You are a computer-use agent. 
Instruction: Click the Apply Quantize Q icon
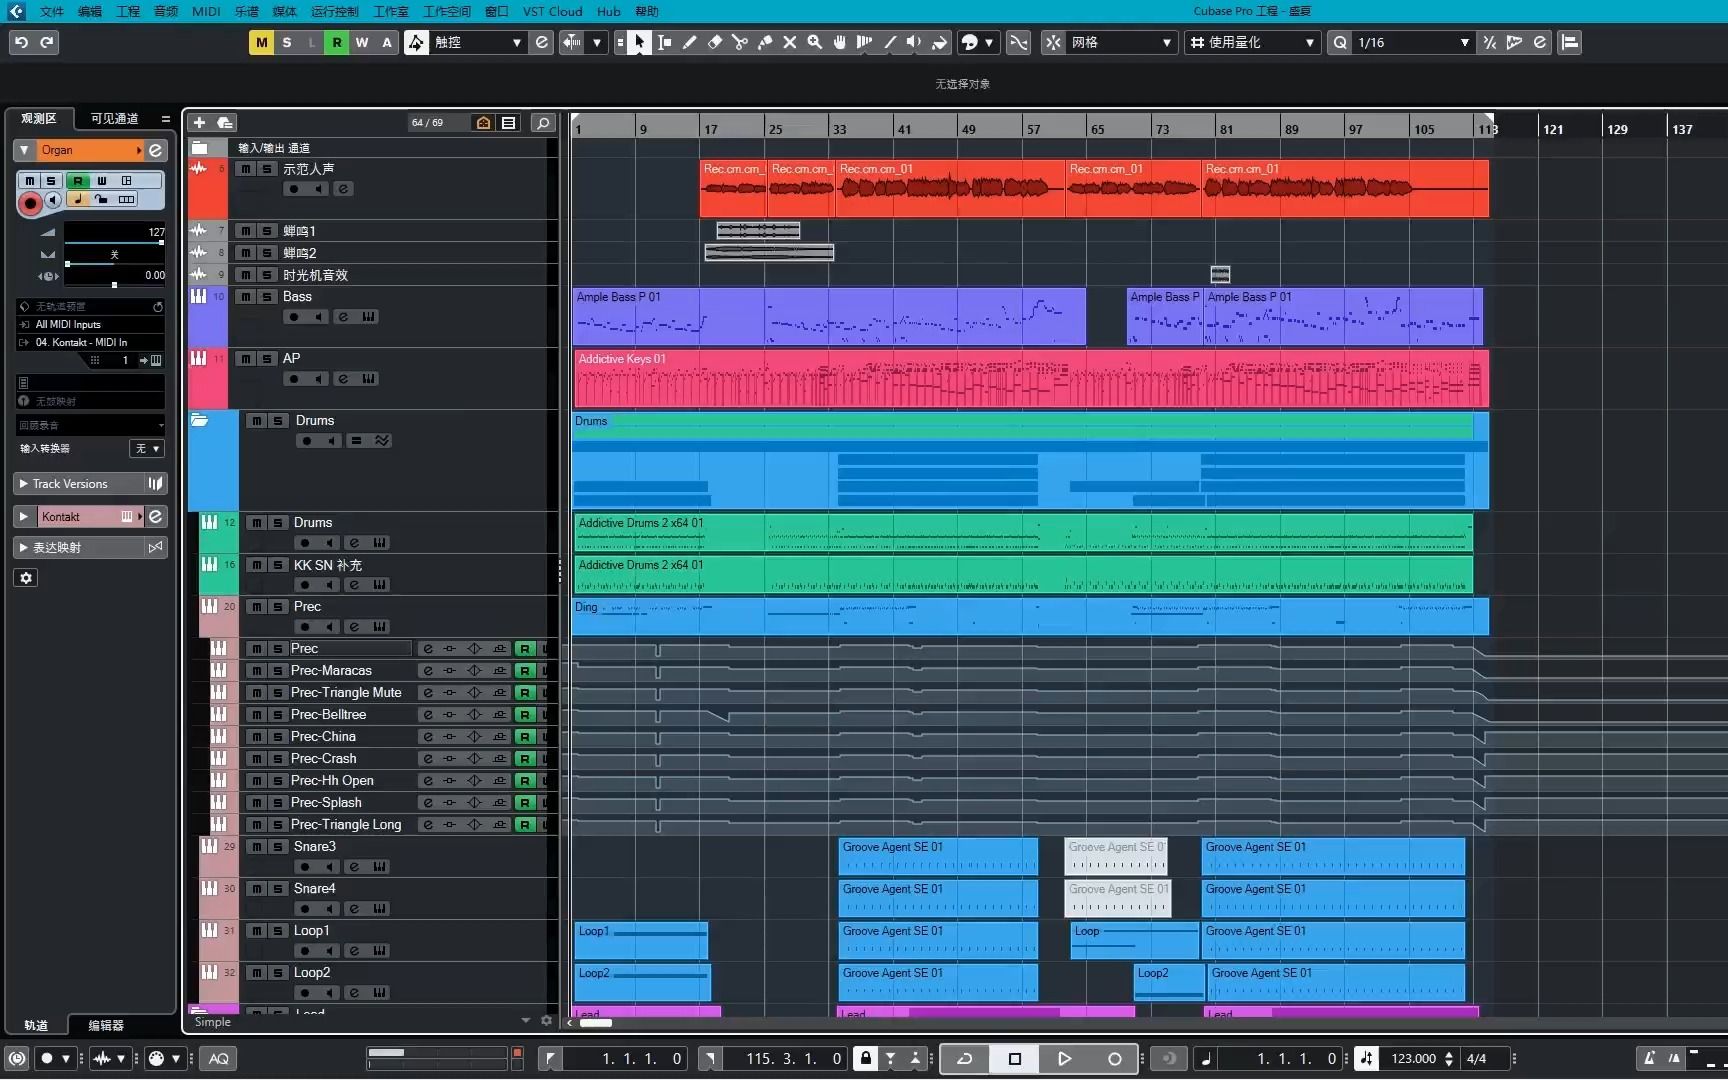click(1340, 42)
